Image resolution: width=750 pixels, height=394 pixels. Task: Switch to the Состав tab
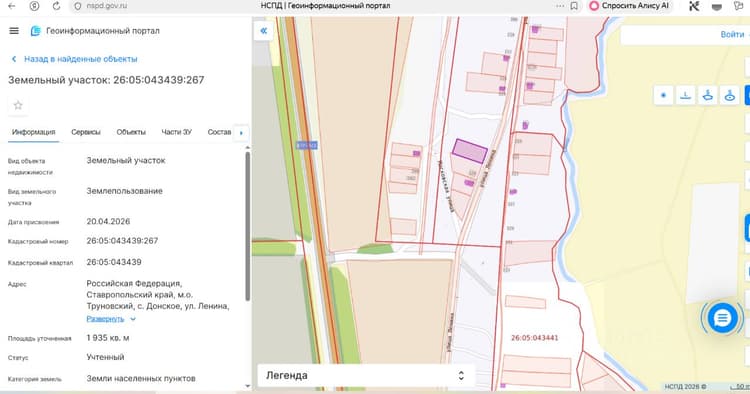click(x=219, y=132)
